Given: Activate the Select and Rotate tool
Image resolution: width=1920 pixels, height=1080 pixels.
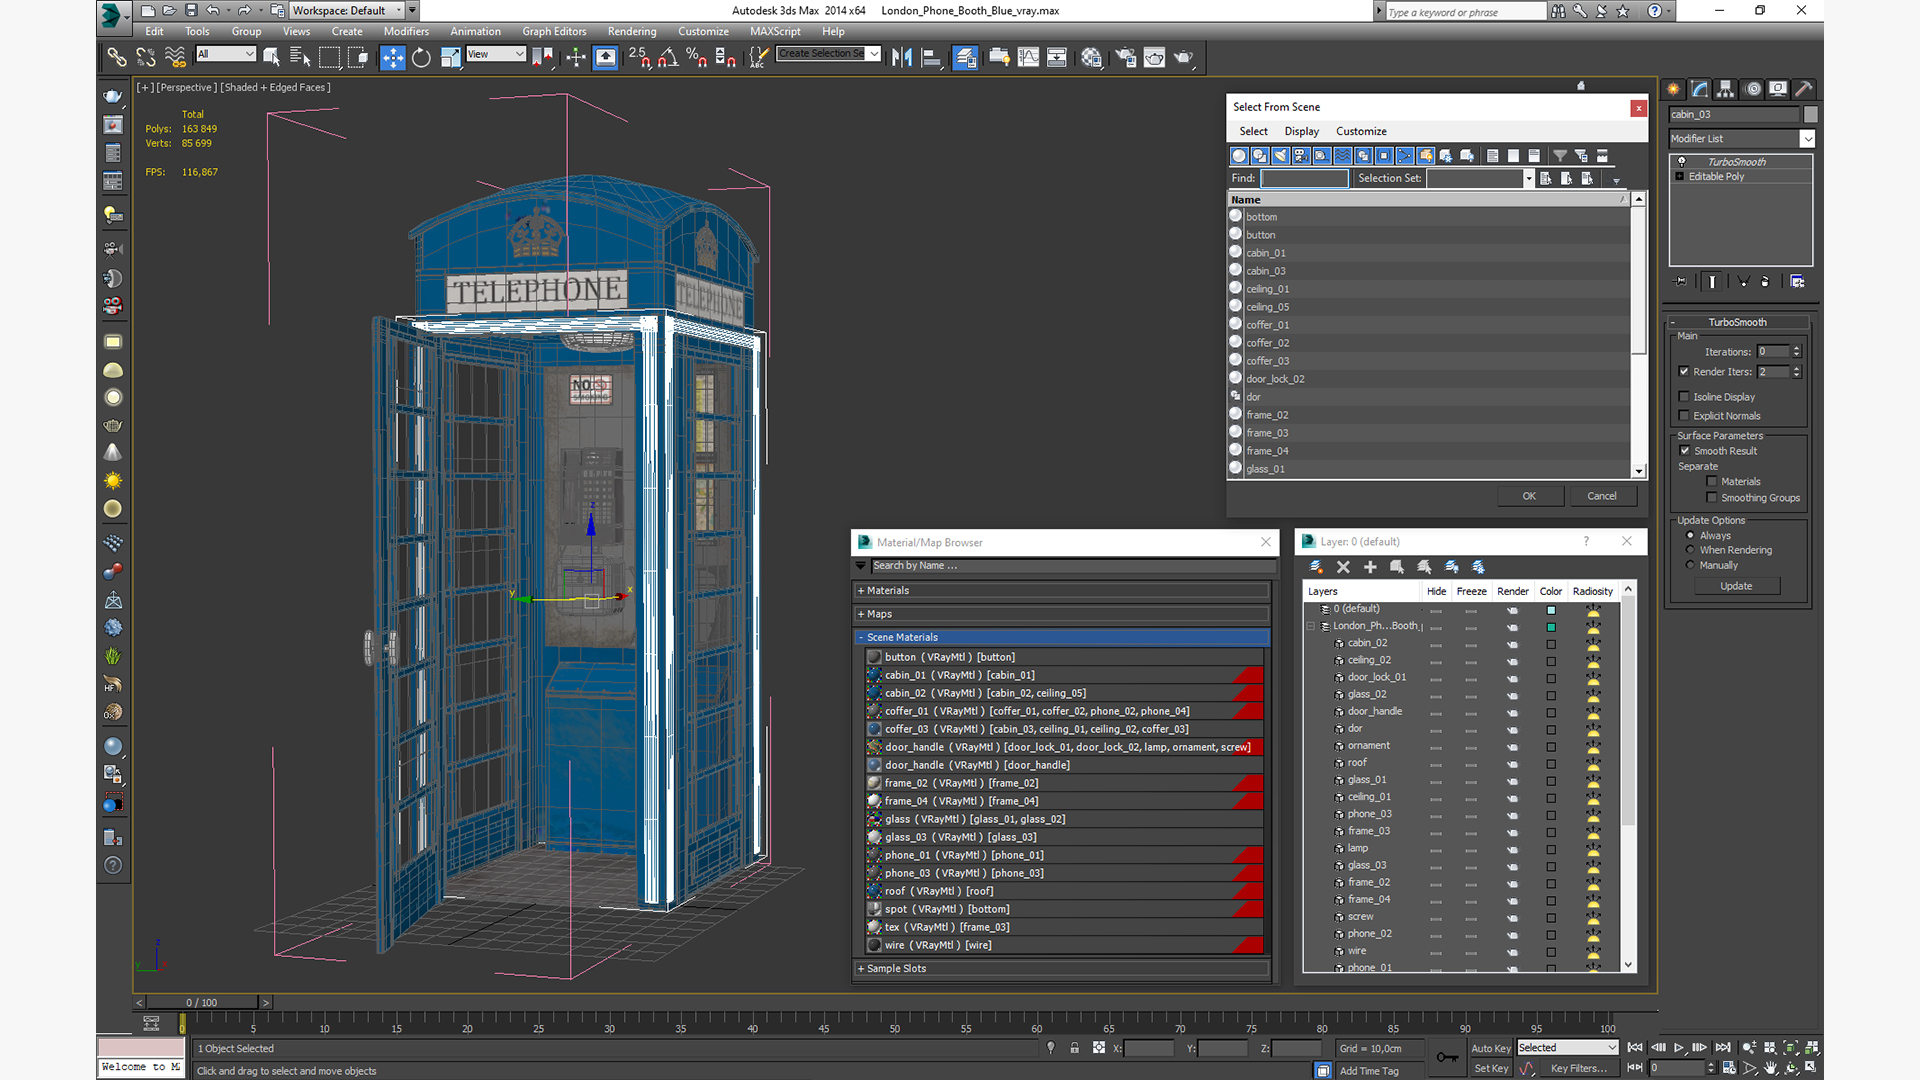Looking at the screenshot, I should coord(421,57).
